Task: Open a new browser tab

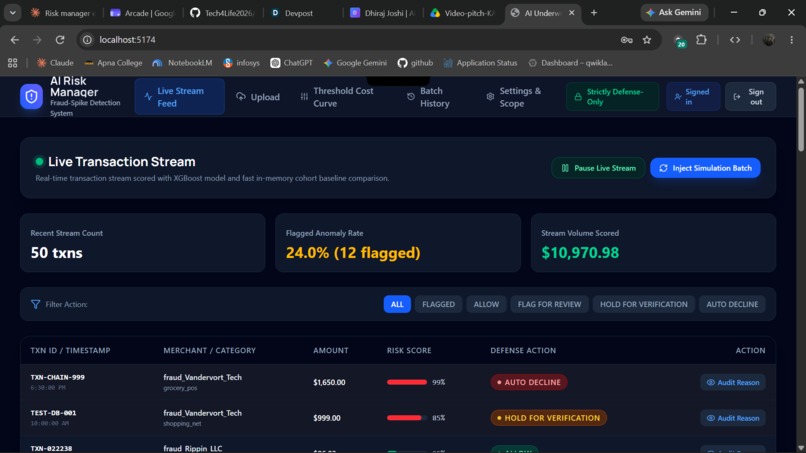Action: pyautogui.click(x=594, y=12)
